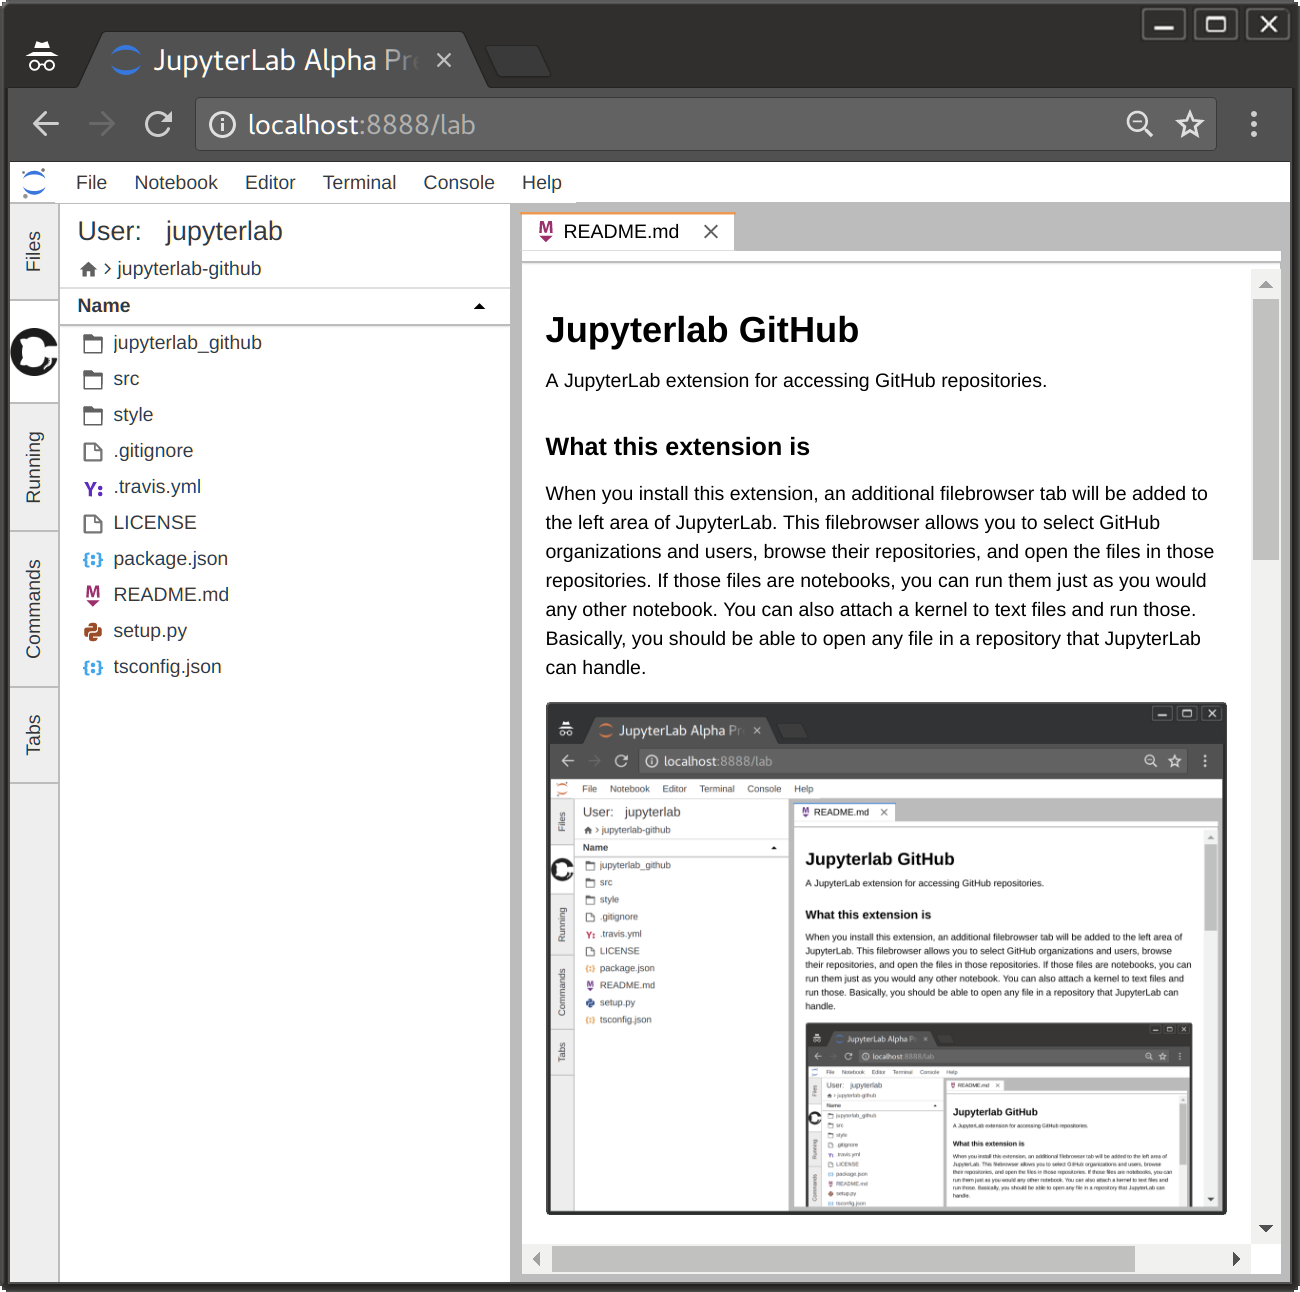Open the Editor menu
The width and height of the screenshot is (1300, 1292).
pyautogui.click(x=270, y=182)
